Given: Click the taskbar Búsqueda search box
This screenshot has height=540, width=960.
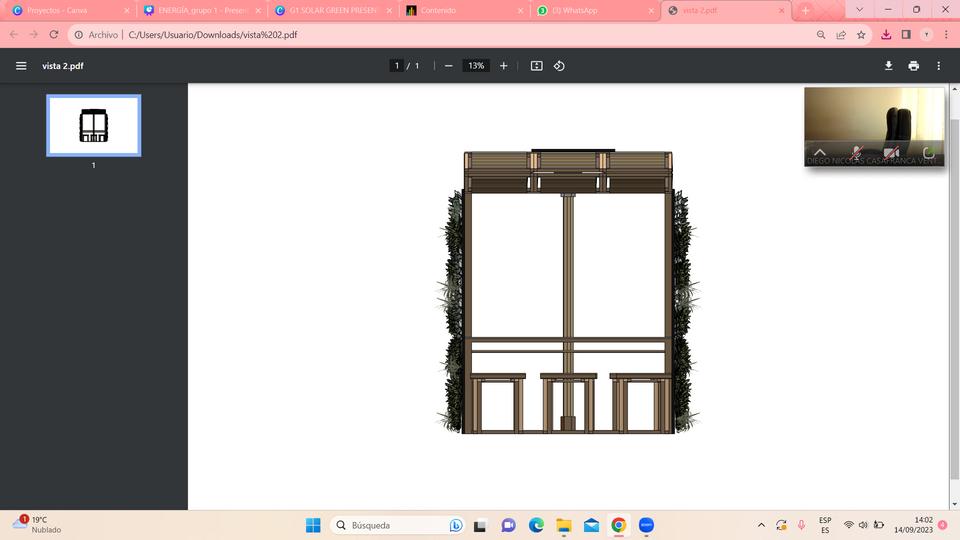Looking at the screenshot, I should pos(397,525).
